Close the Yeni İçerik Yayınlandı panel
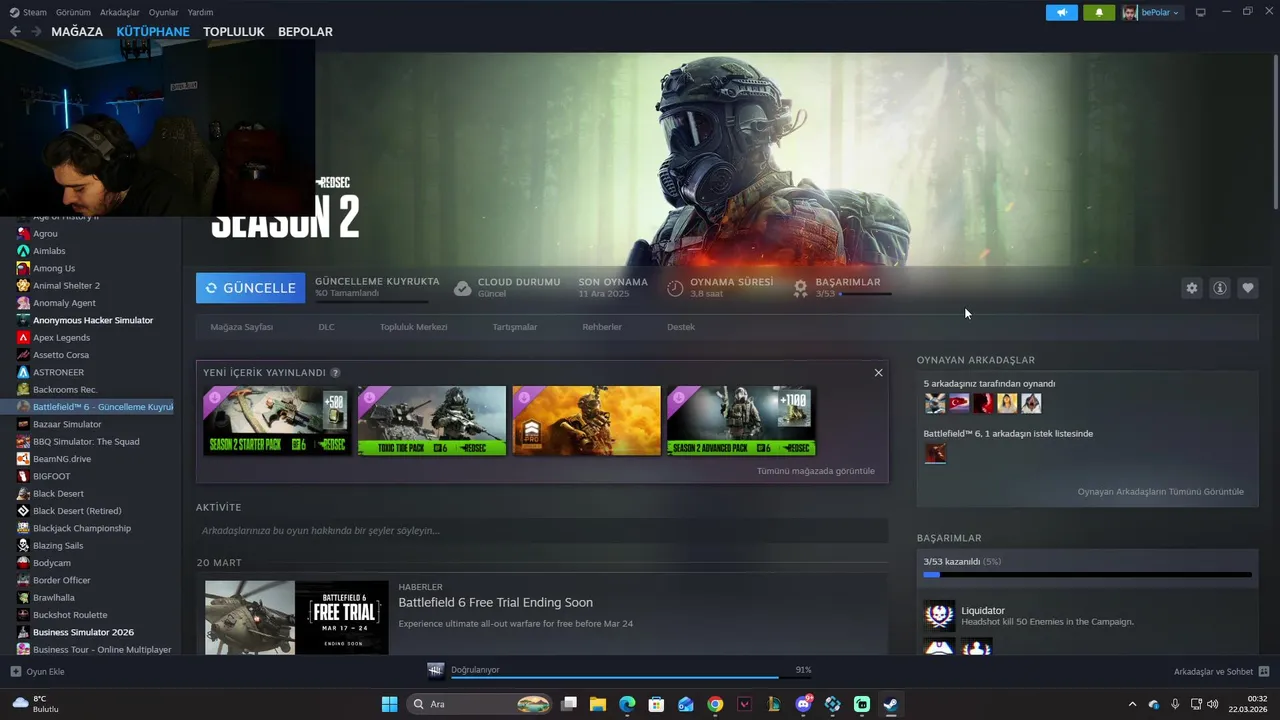 point(878,372)
